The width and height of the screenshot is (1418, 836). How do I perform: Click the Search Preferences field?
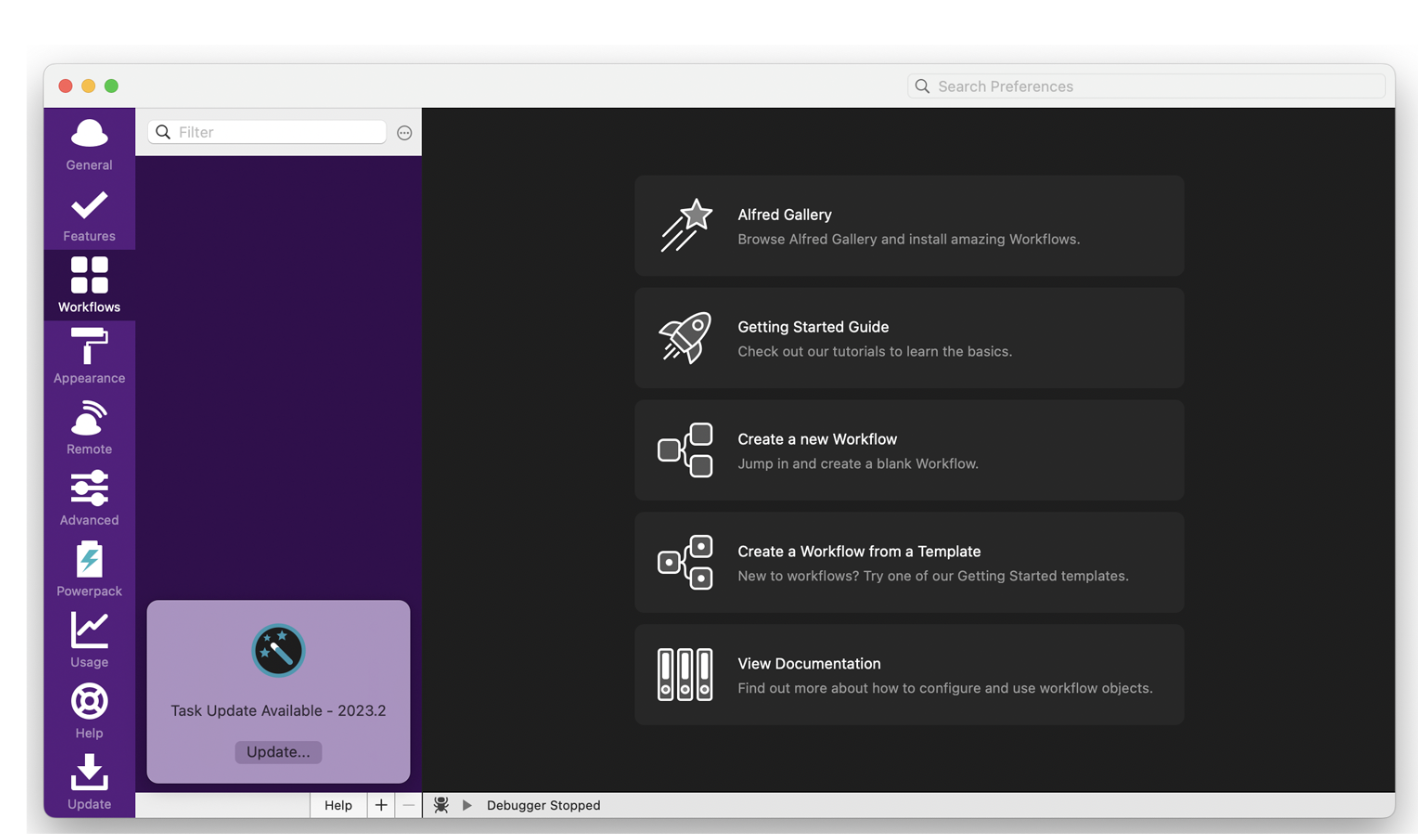pos(1146,86)
